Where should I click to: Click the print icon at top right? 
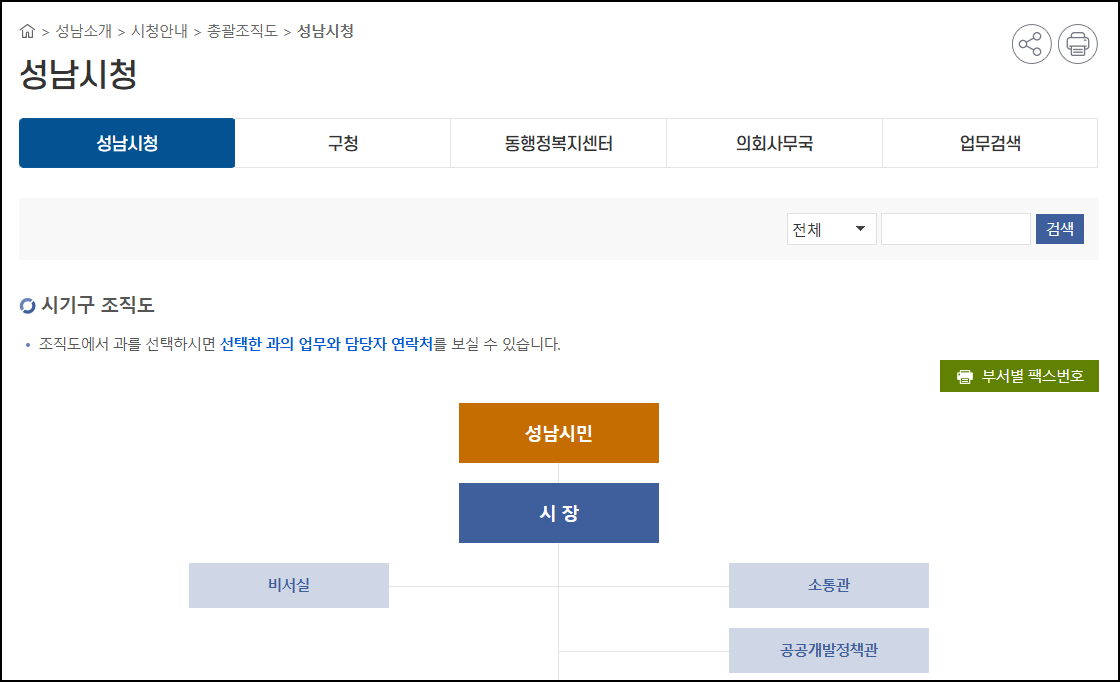[x=1078, y=45]
